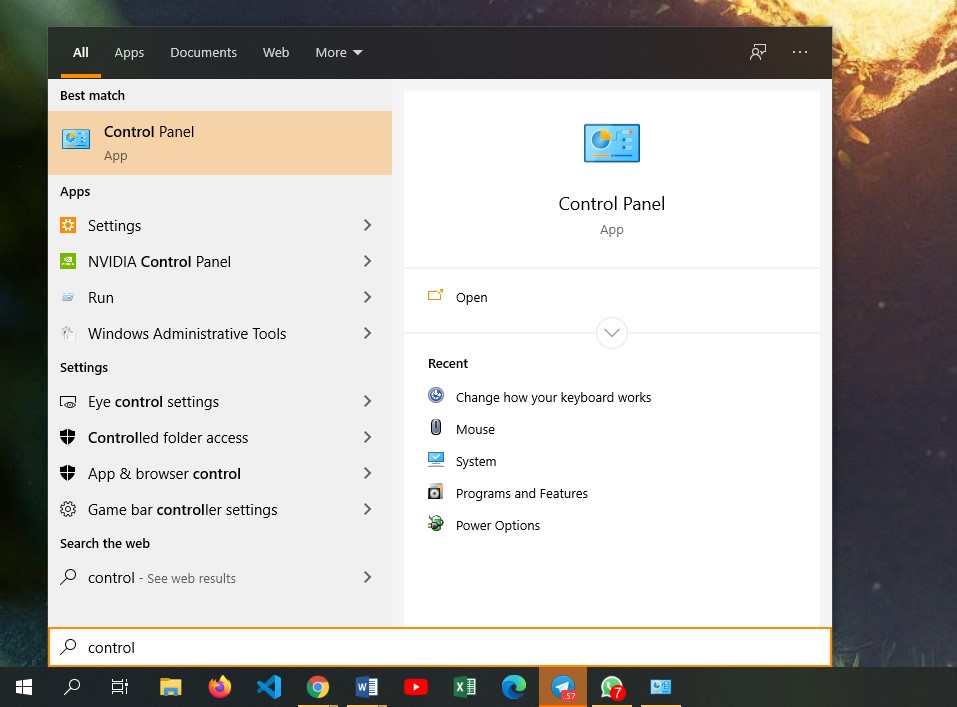
Task: Switch to the Documents search tab
Action: [x=203, y=53]
